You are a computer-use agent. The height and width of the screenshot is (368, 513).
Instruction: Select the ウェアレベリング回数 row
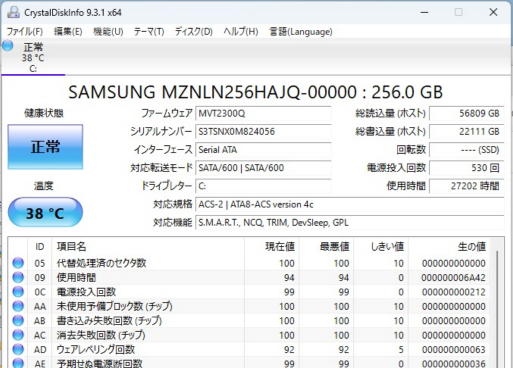[250, 349]
